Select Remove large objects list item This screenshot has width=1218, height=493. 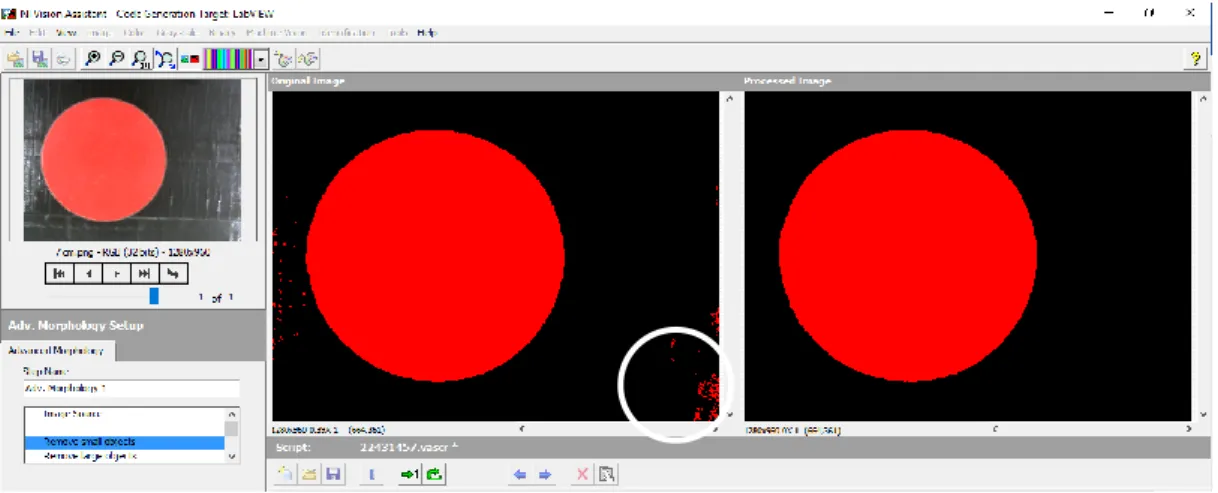[124, 456]
